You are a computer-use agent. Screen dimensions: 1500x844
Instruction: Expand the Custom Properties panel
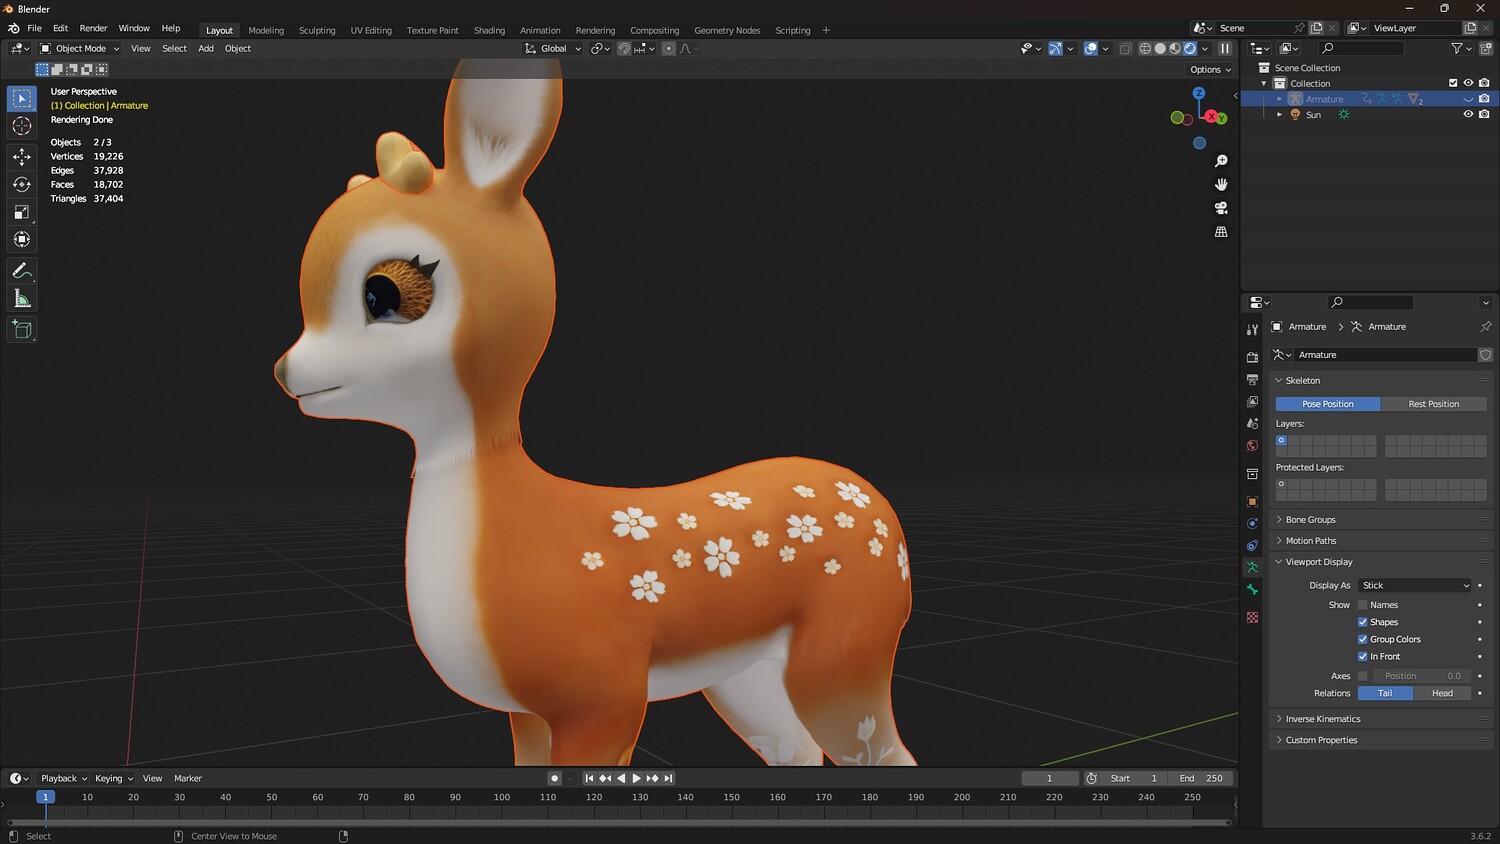click(1321, 740)
